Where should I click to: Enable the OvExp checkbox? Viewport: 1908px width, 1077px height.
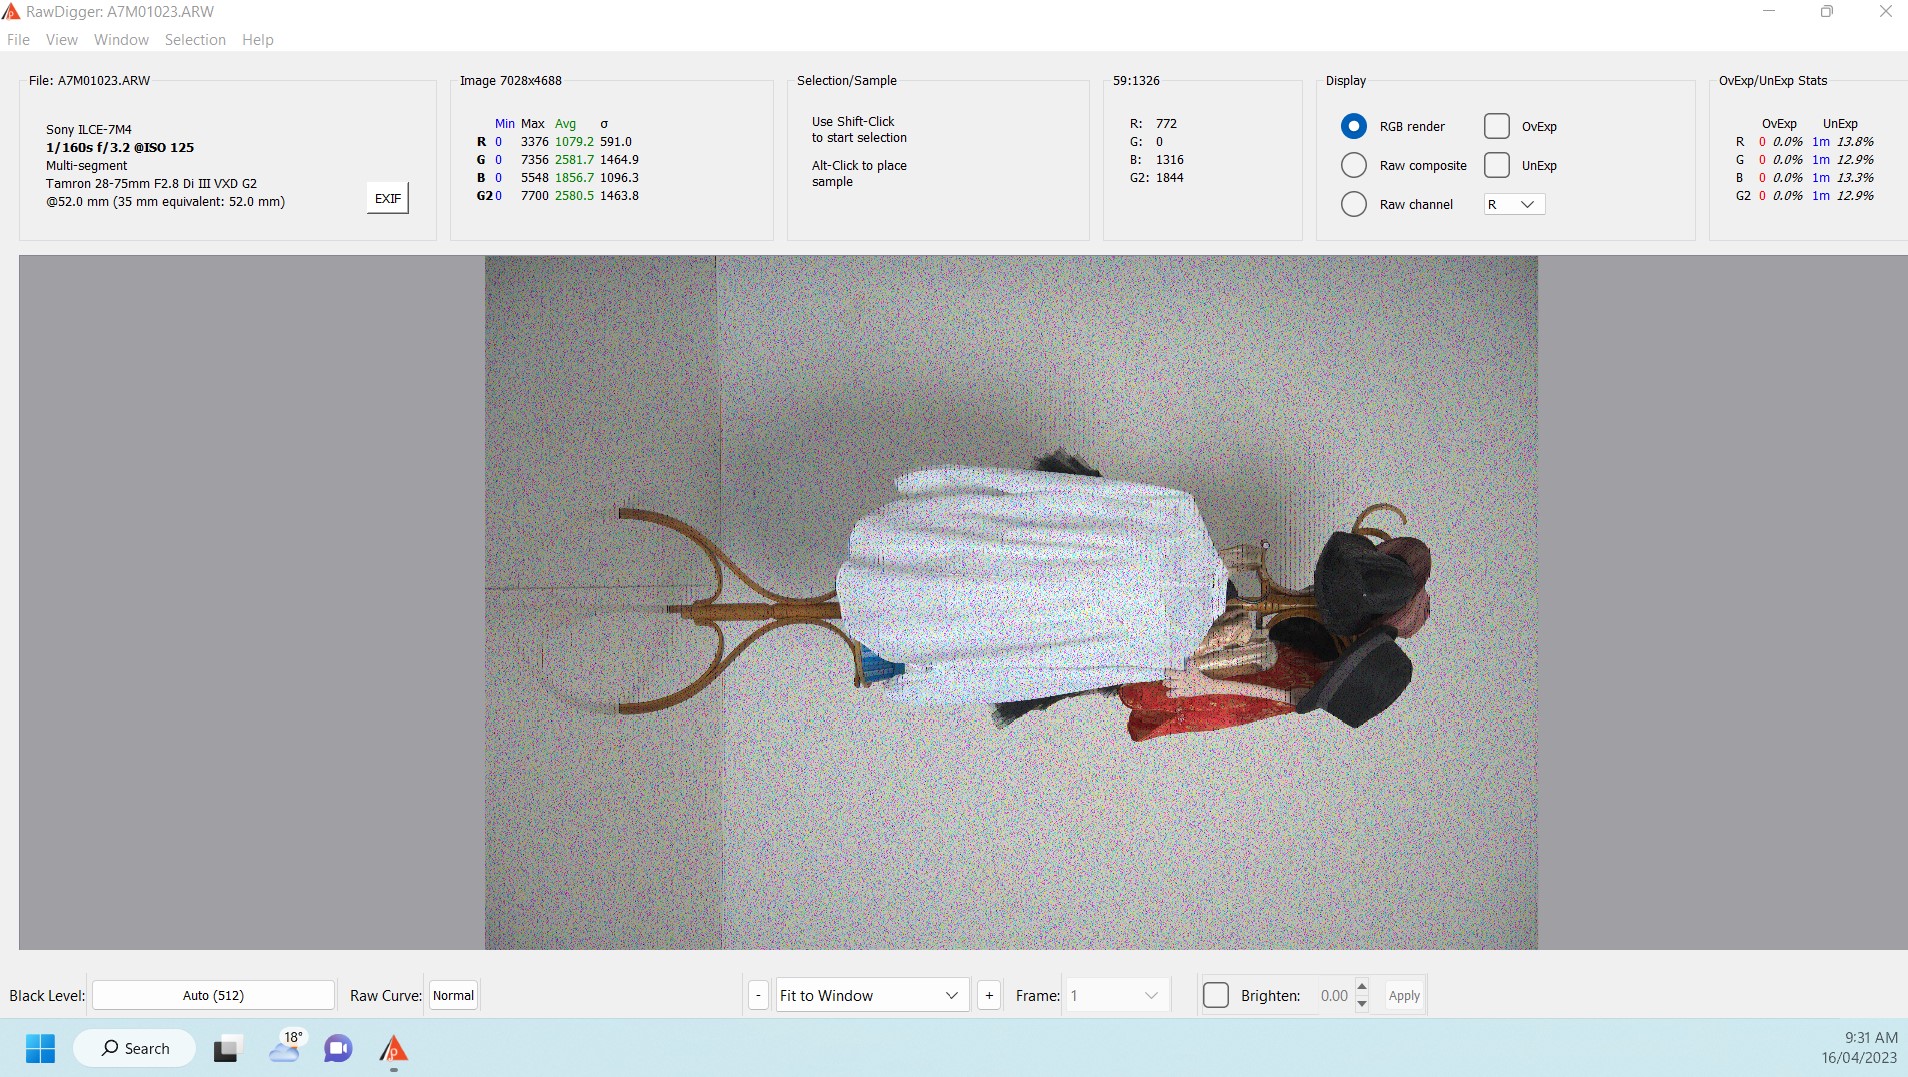coord(1497,126)
